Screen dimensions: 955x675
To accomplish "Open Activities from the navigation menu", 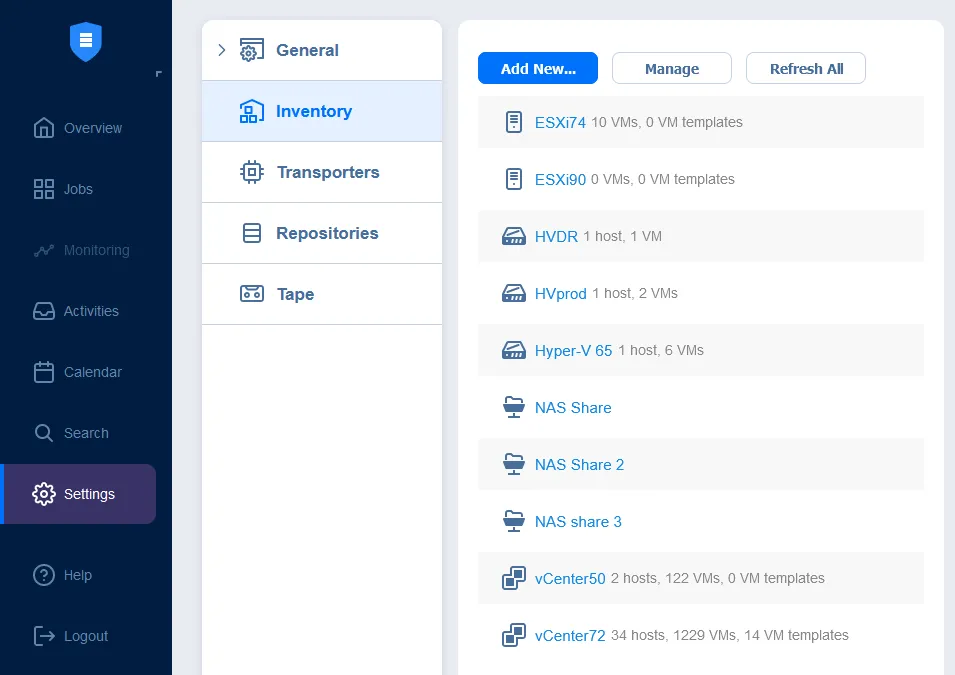I will [x=90, y=311].
